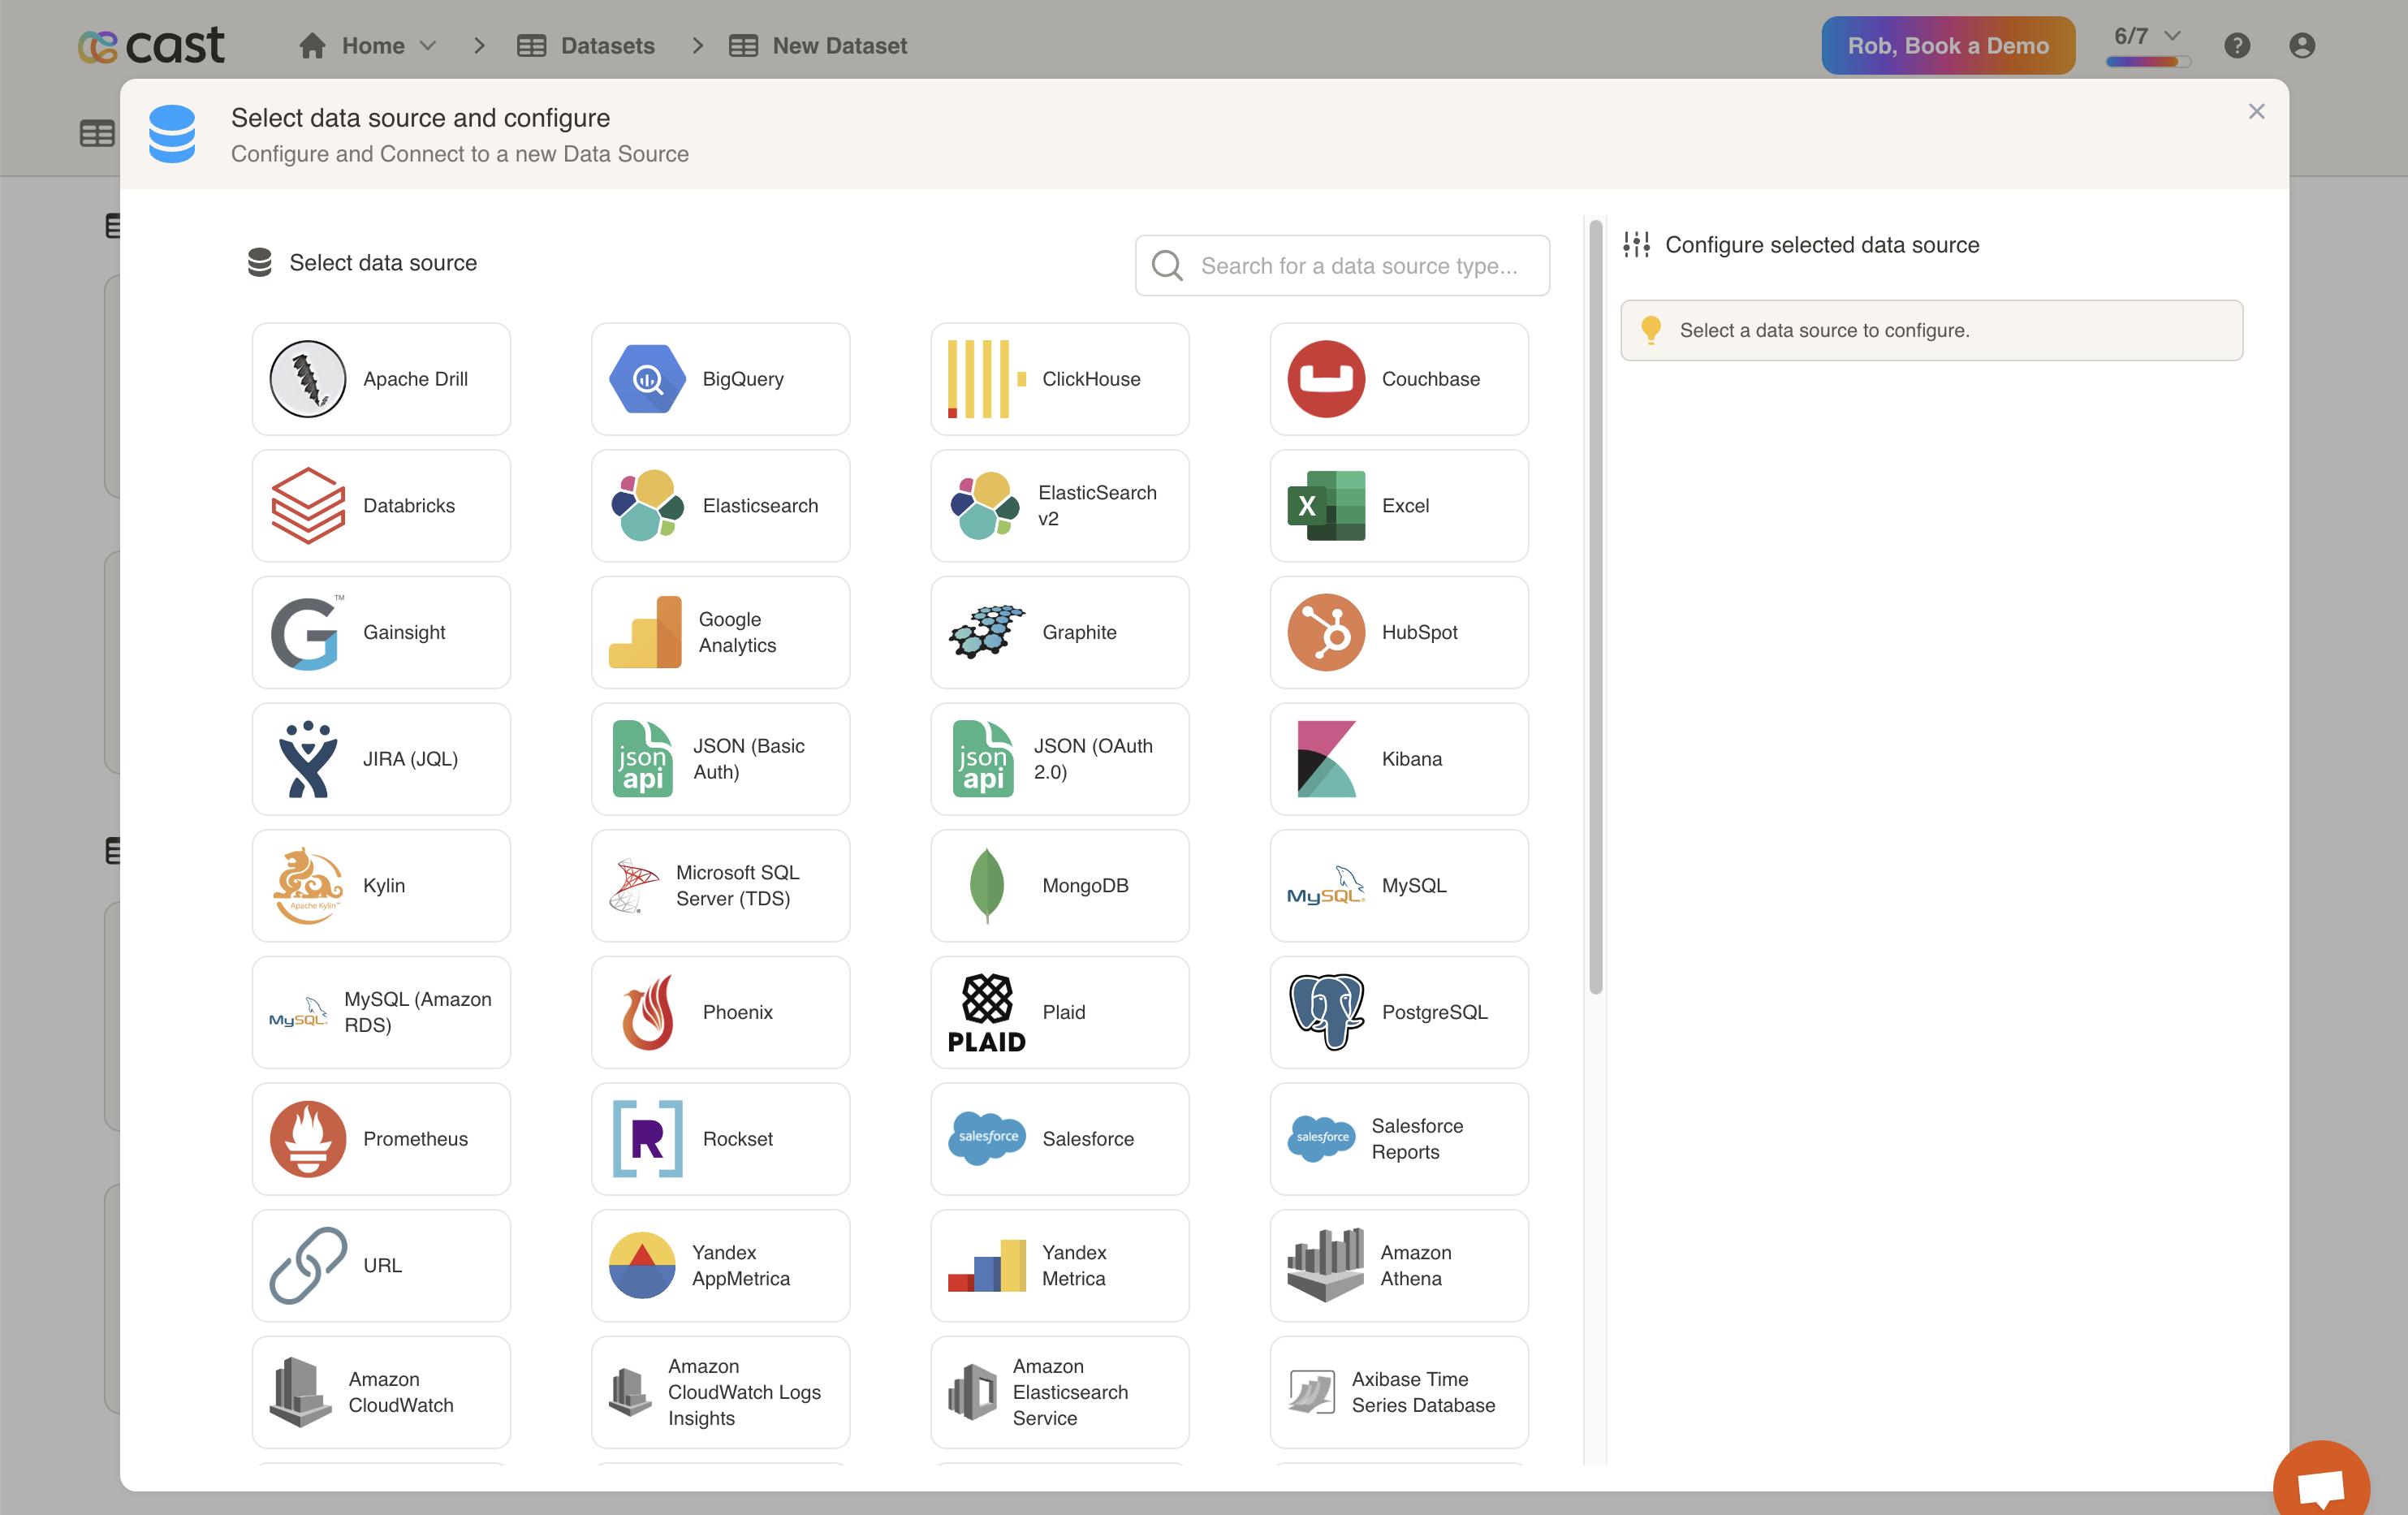Click the search magnifier icon
The height and width of the screenshot is (1515, 2408).
coord(1167,265)
